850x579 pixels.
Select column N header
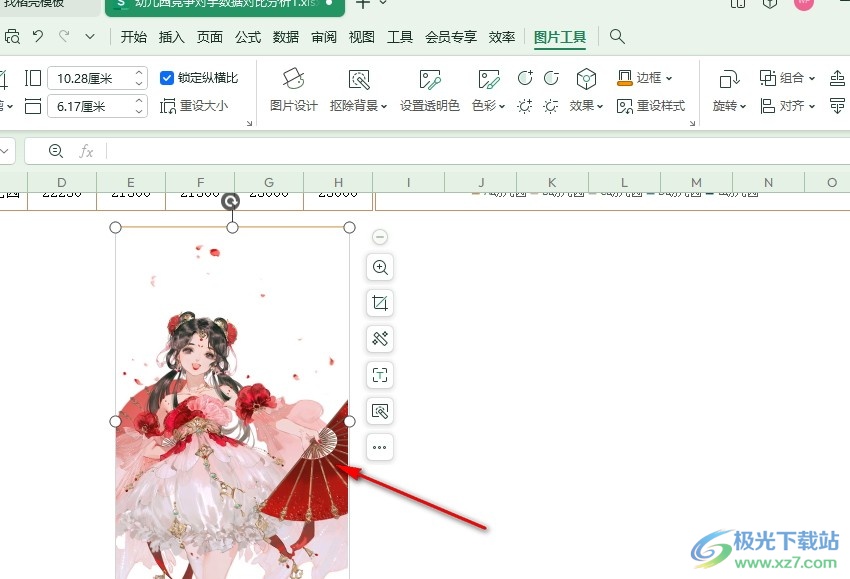(768, 183)
